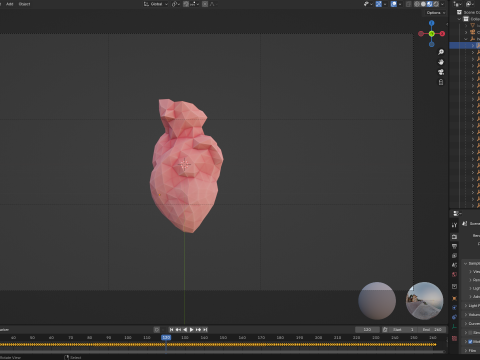Viewport: 480px width, 360px height.
Task: Toggle snapping magnet in header
Action: coord(186,4)
